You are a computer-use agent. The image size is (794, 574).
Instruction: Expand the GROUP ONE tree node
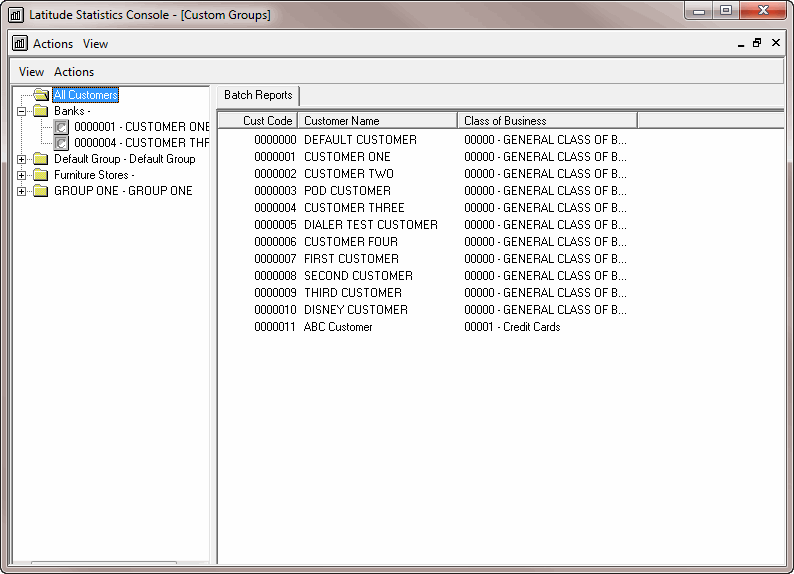click(x=21, y=191)
